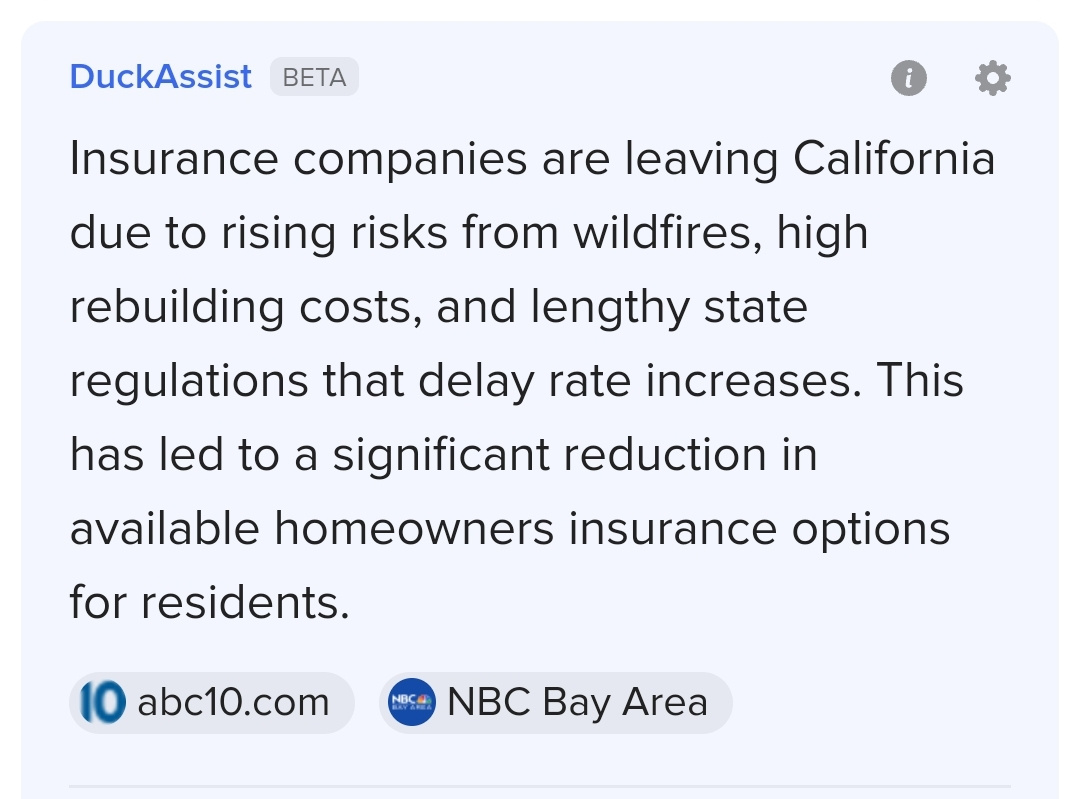Click the NBC Bay Area peacock logo
The height and width of the screenshot is (799, 1080).
pyautogui.click(x=411, y=702)
